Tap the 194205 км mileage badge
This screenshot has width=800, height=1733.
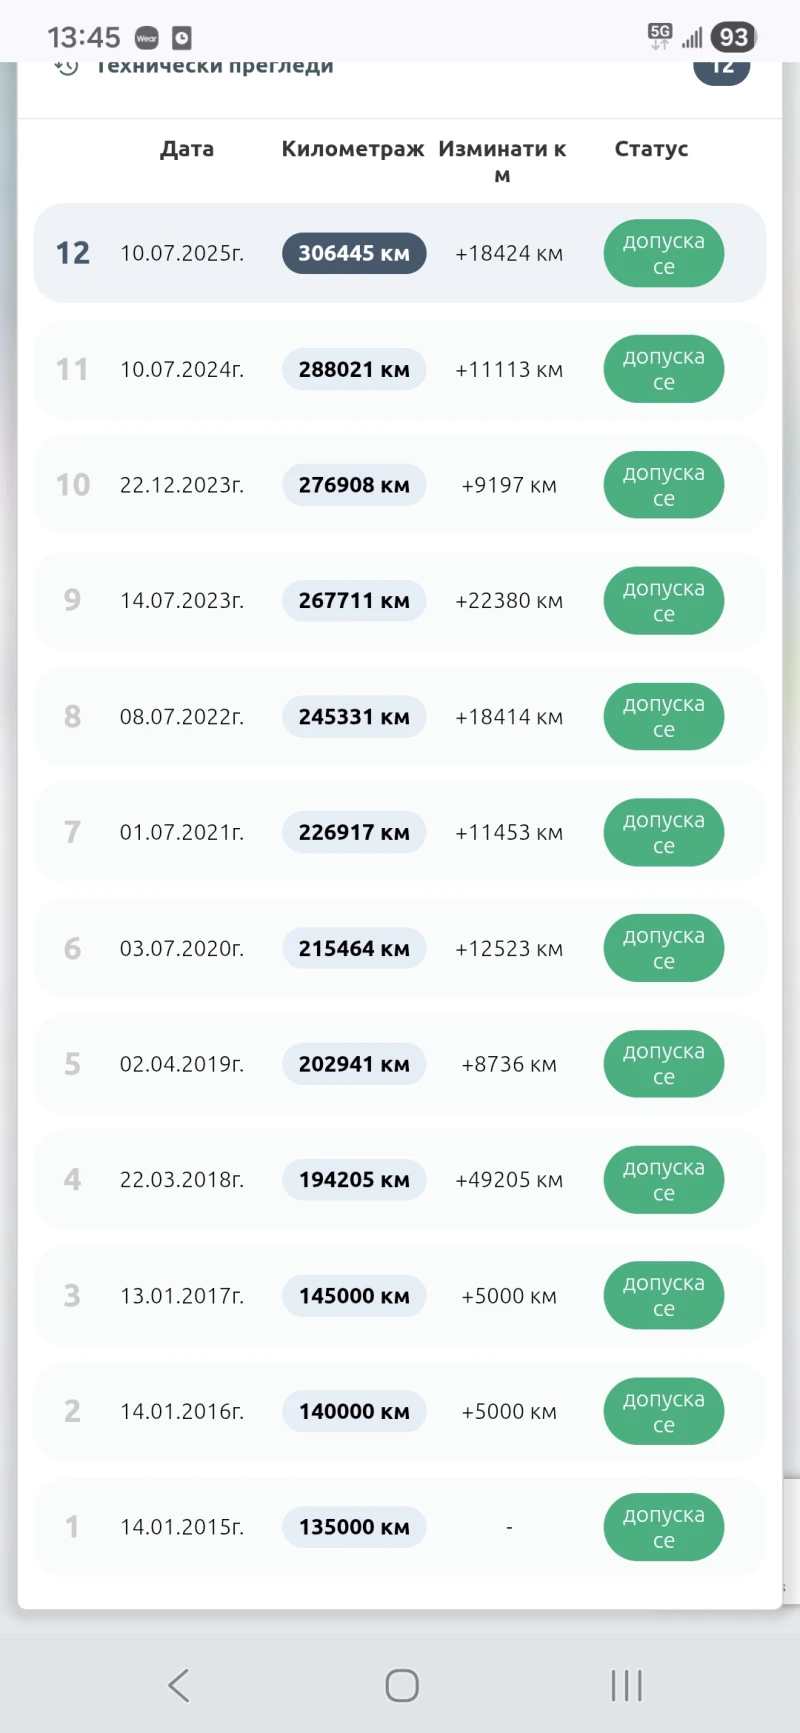(x=354, y=1180)
